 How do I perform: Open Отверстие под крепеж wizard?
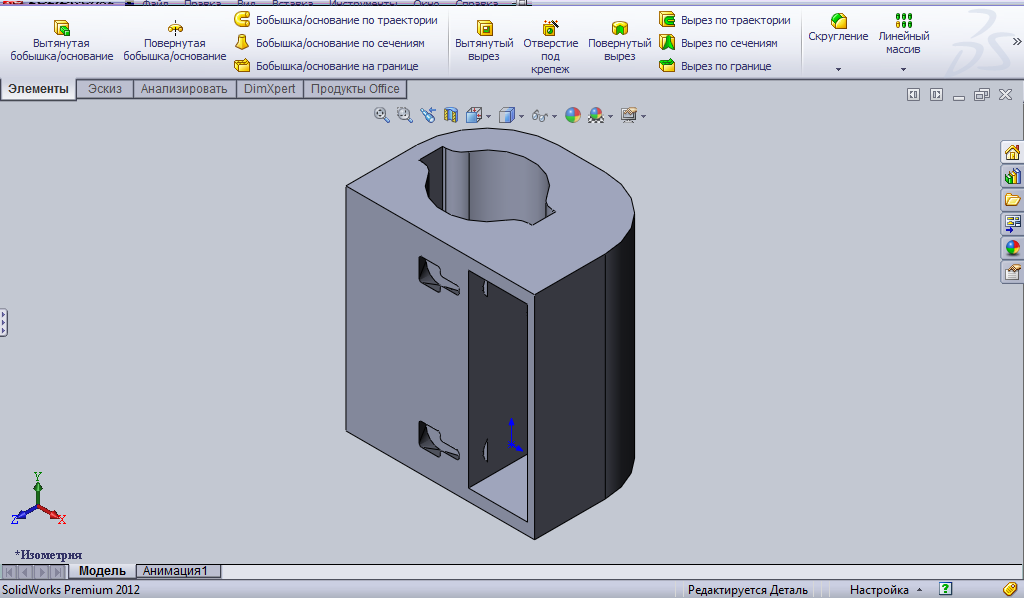(x=551, y=46)
